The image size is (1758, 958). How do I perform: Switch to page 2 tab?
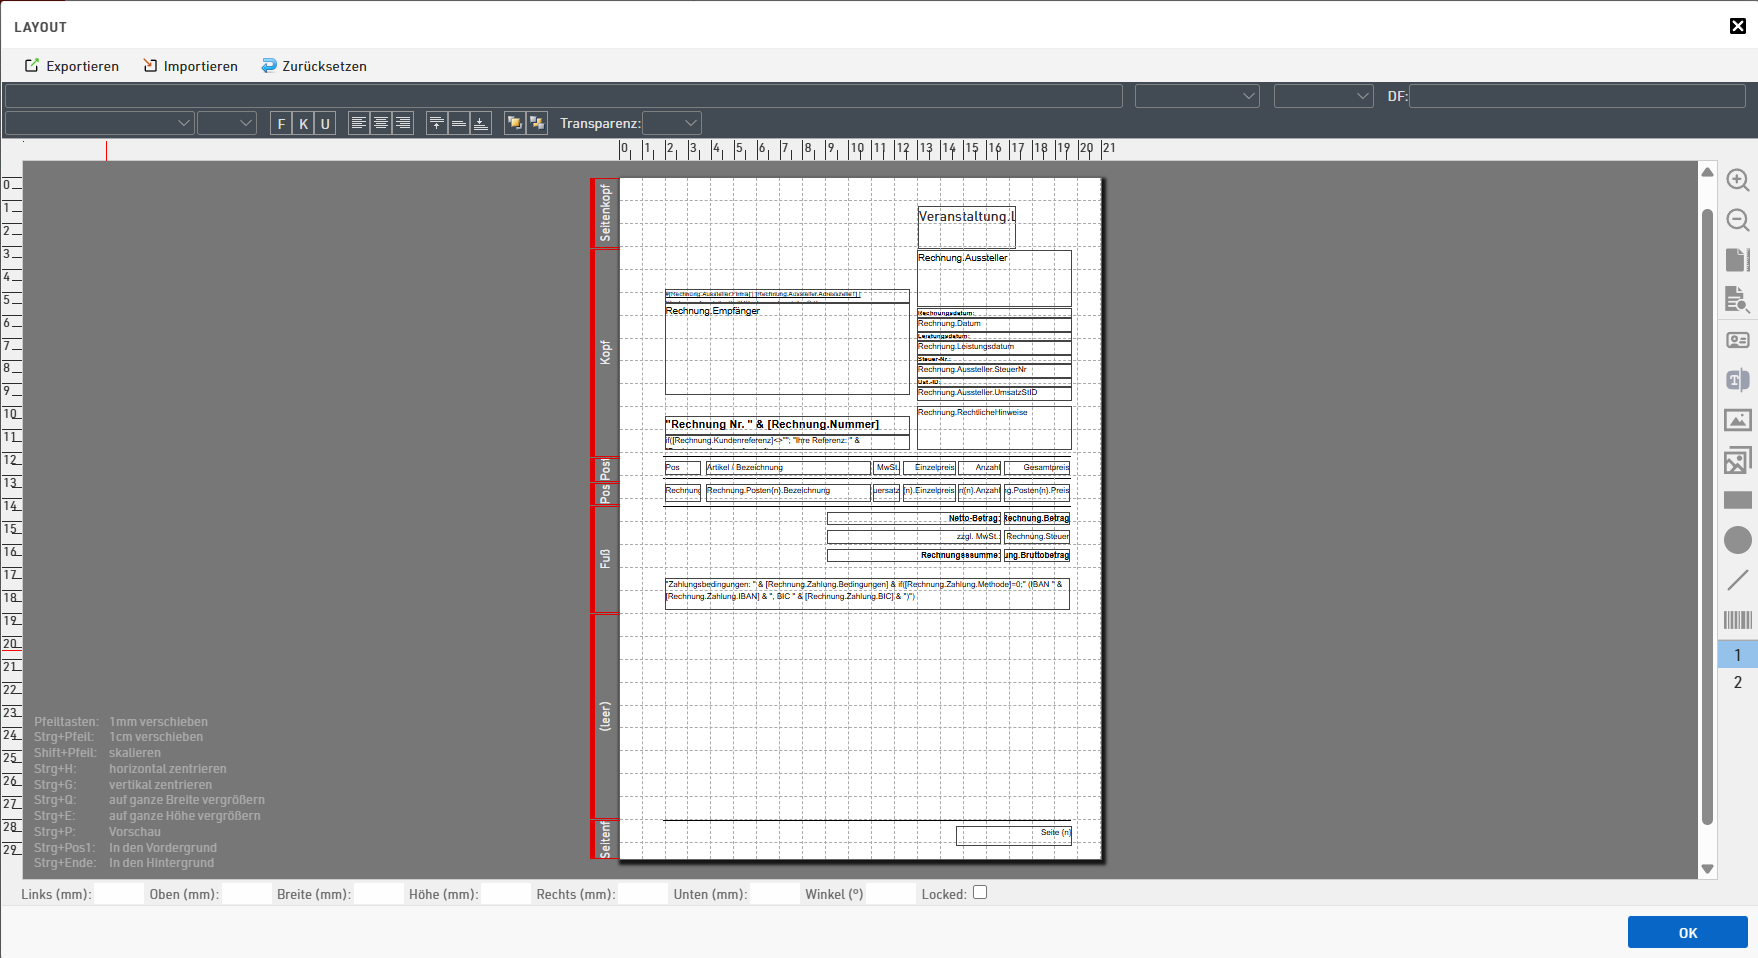tap(1738, 682)
